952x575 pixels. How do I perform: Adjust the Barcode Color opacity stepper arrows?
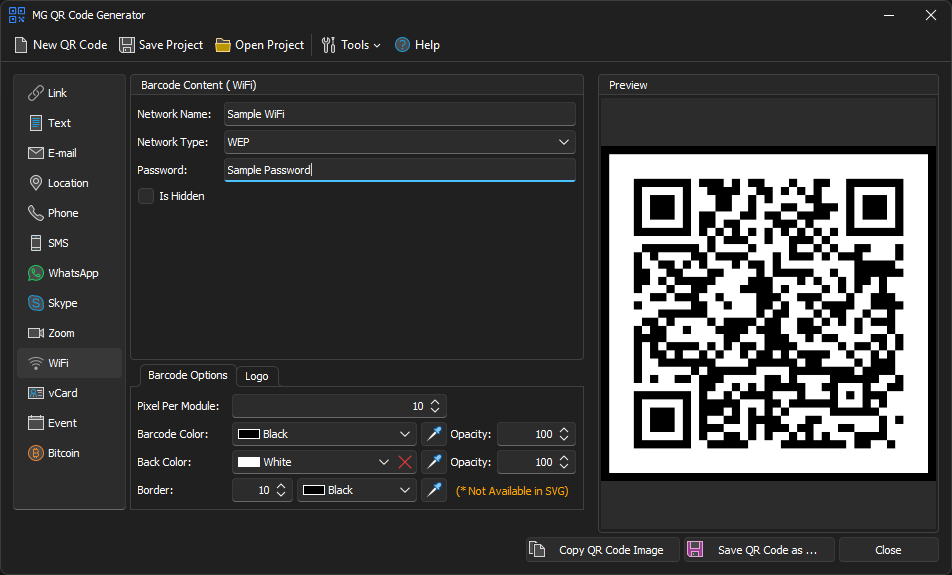[564, 434]
